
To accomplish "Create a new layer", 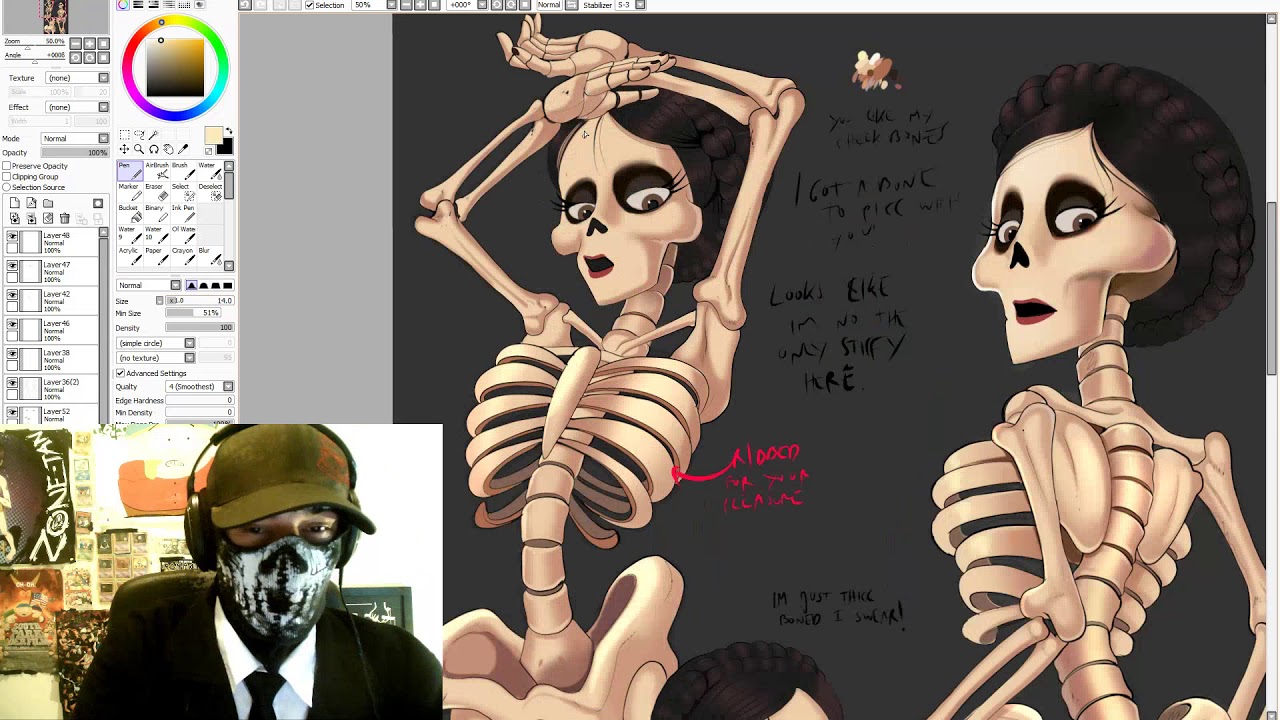I will click(14, 203).
